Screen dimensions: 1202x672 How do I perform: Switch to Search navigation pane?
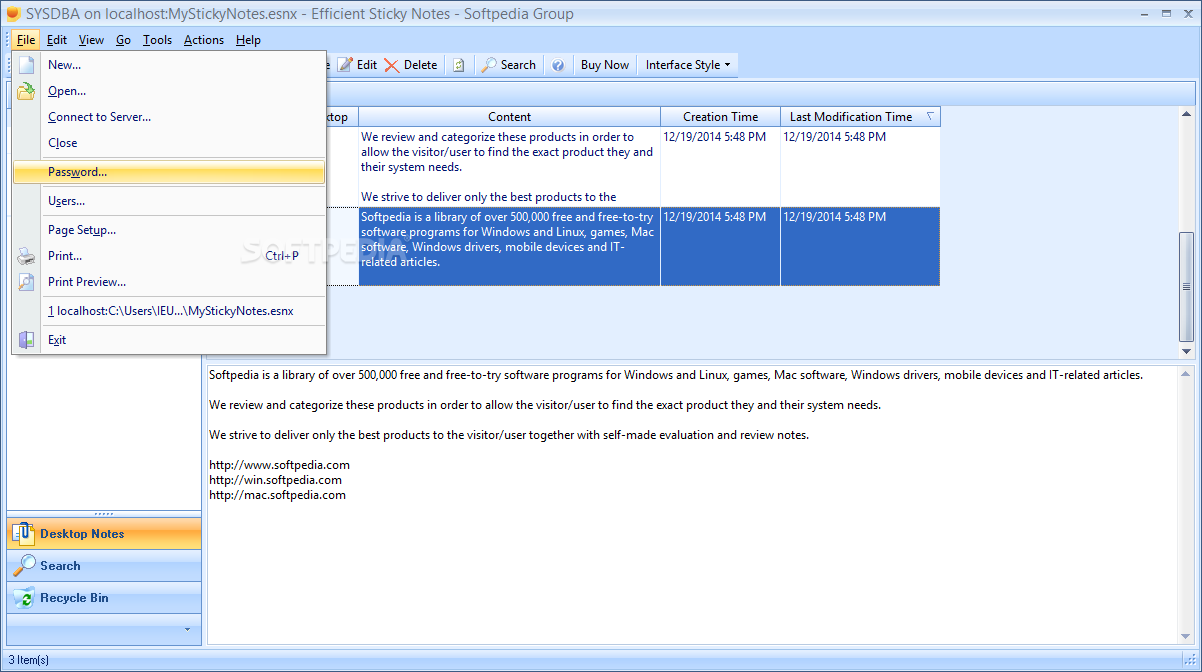104,566
